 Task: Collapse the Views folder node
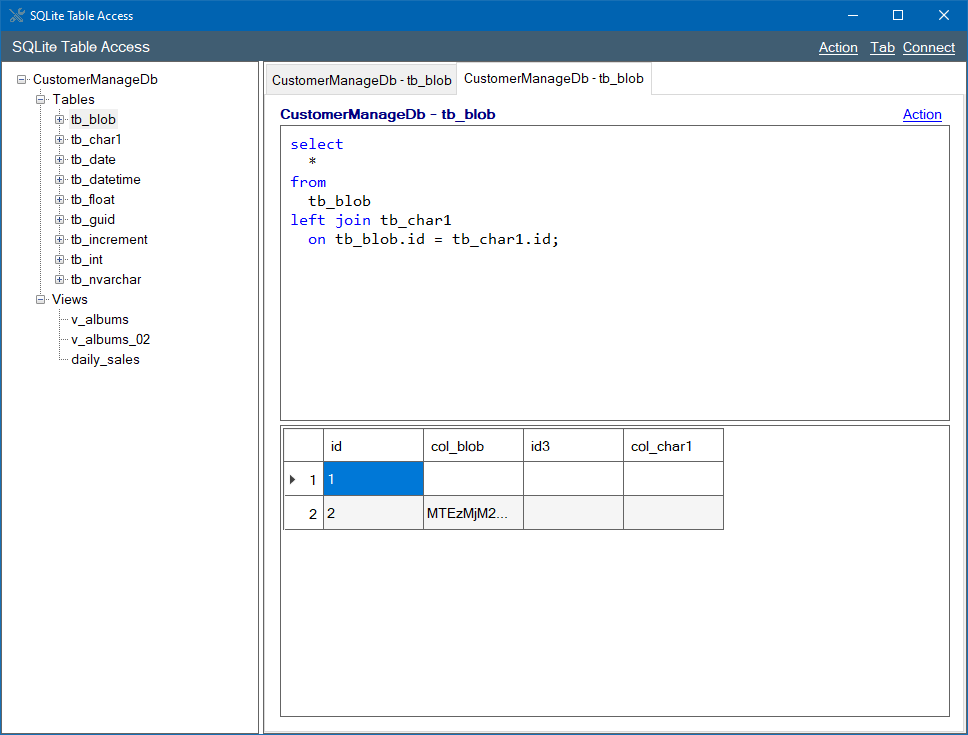pos(41,299)
